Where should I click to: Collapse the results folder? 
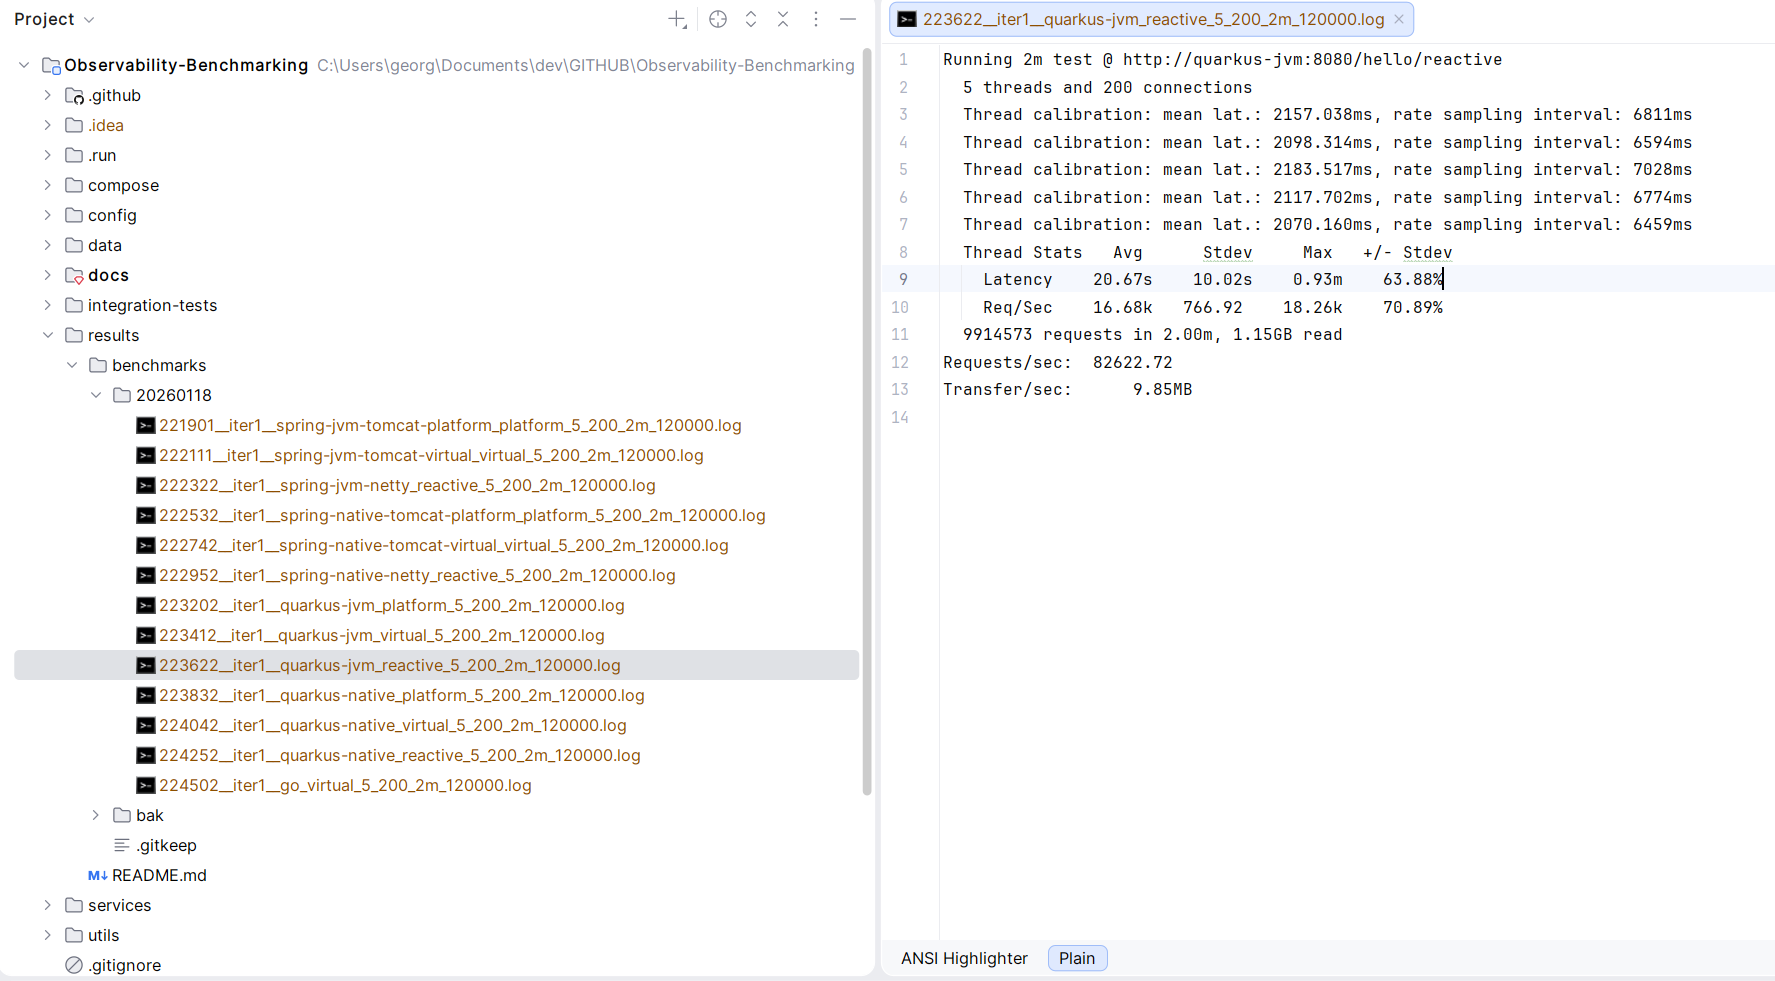click(x=48, y=335)
